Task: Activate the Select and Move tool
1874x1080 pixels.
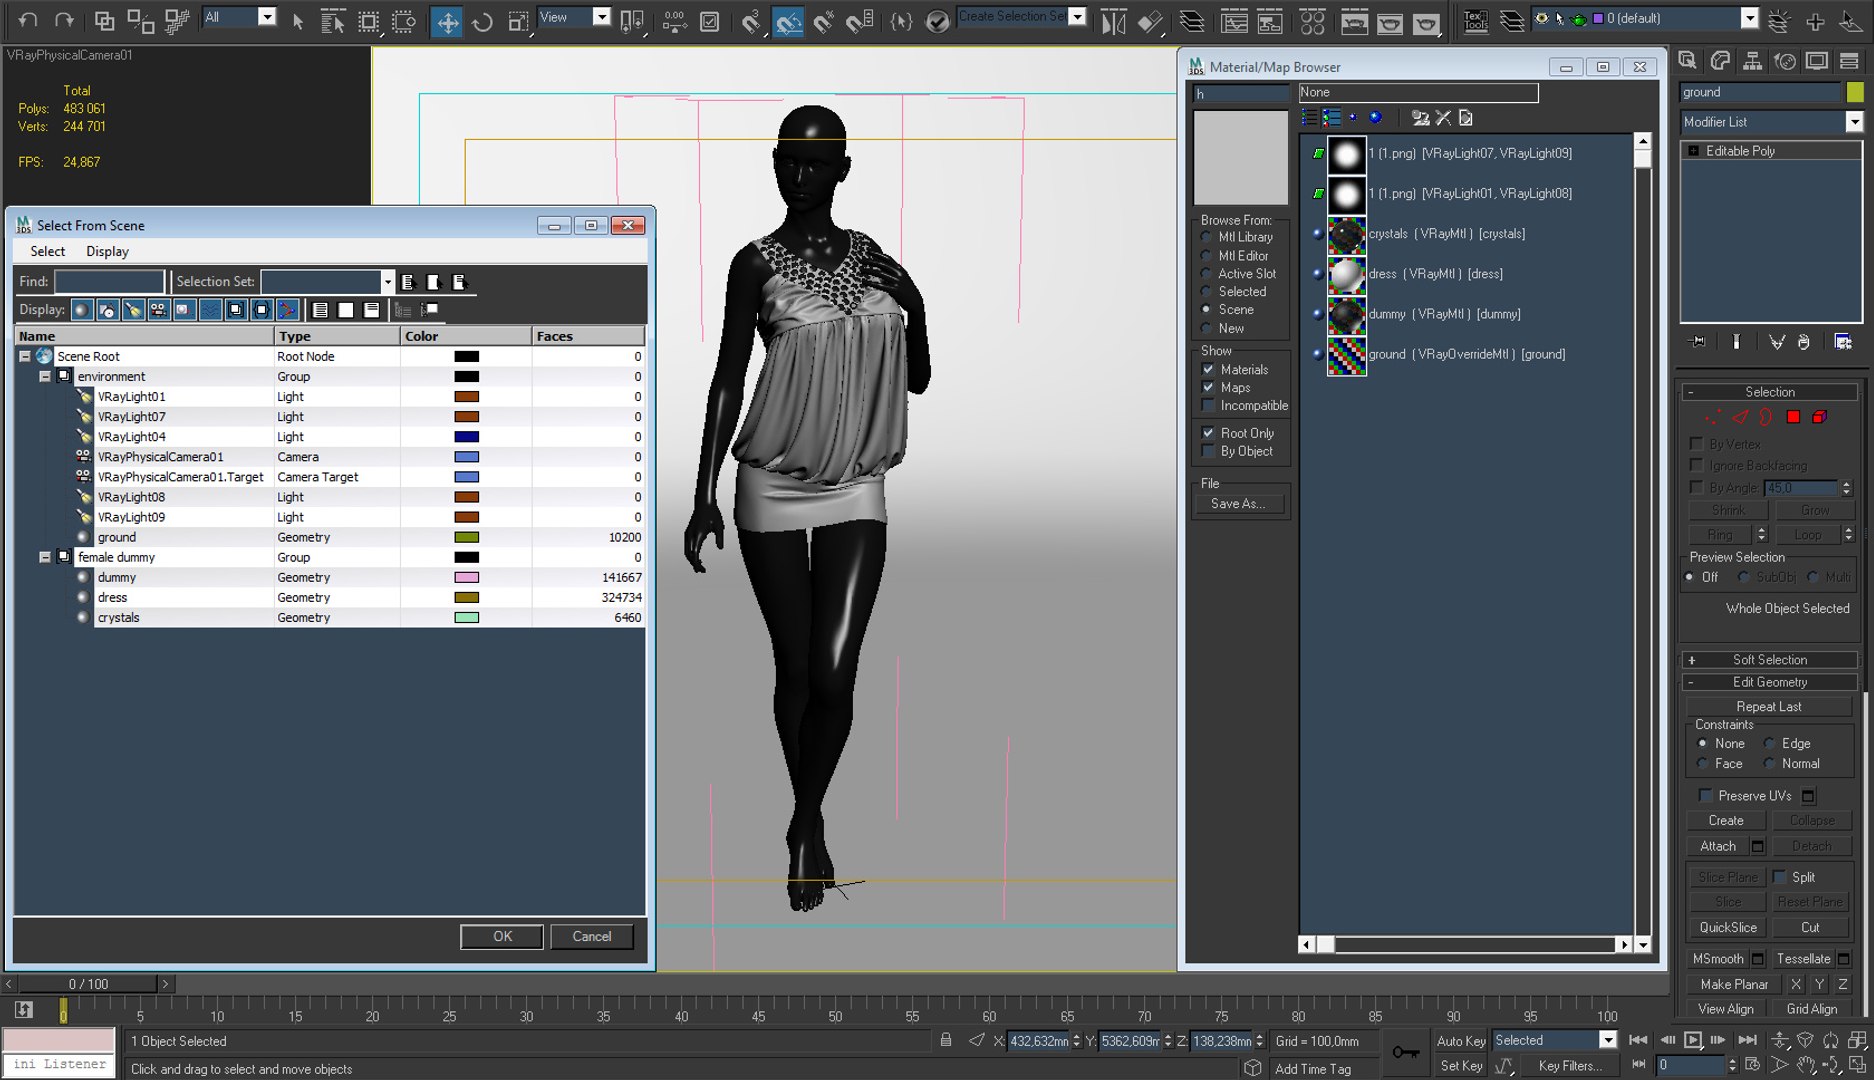Action: tap(447, 21)
